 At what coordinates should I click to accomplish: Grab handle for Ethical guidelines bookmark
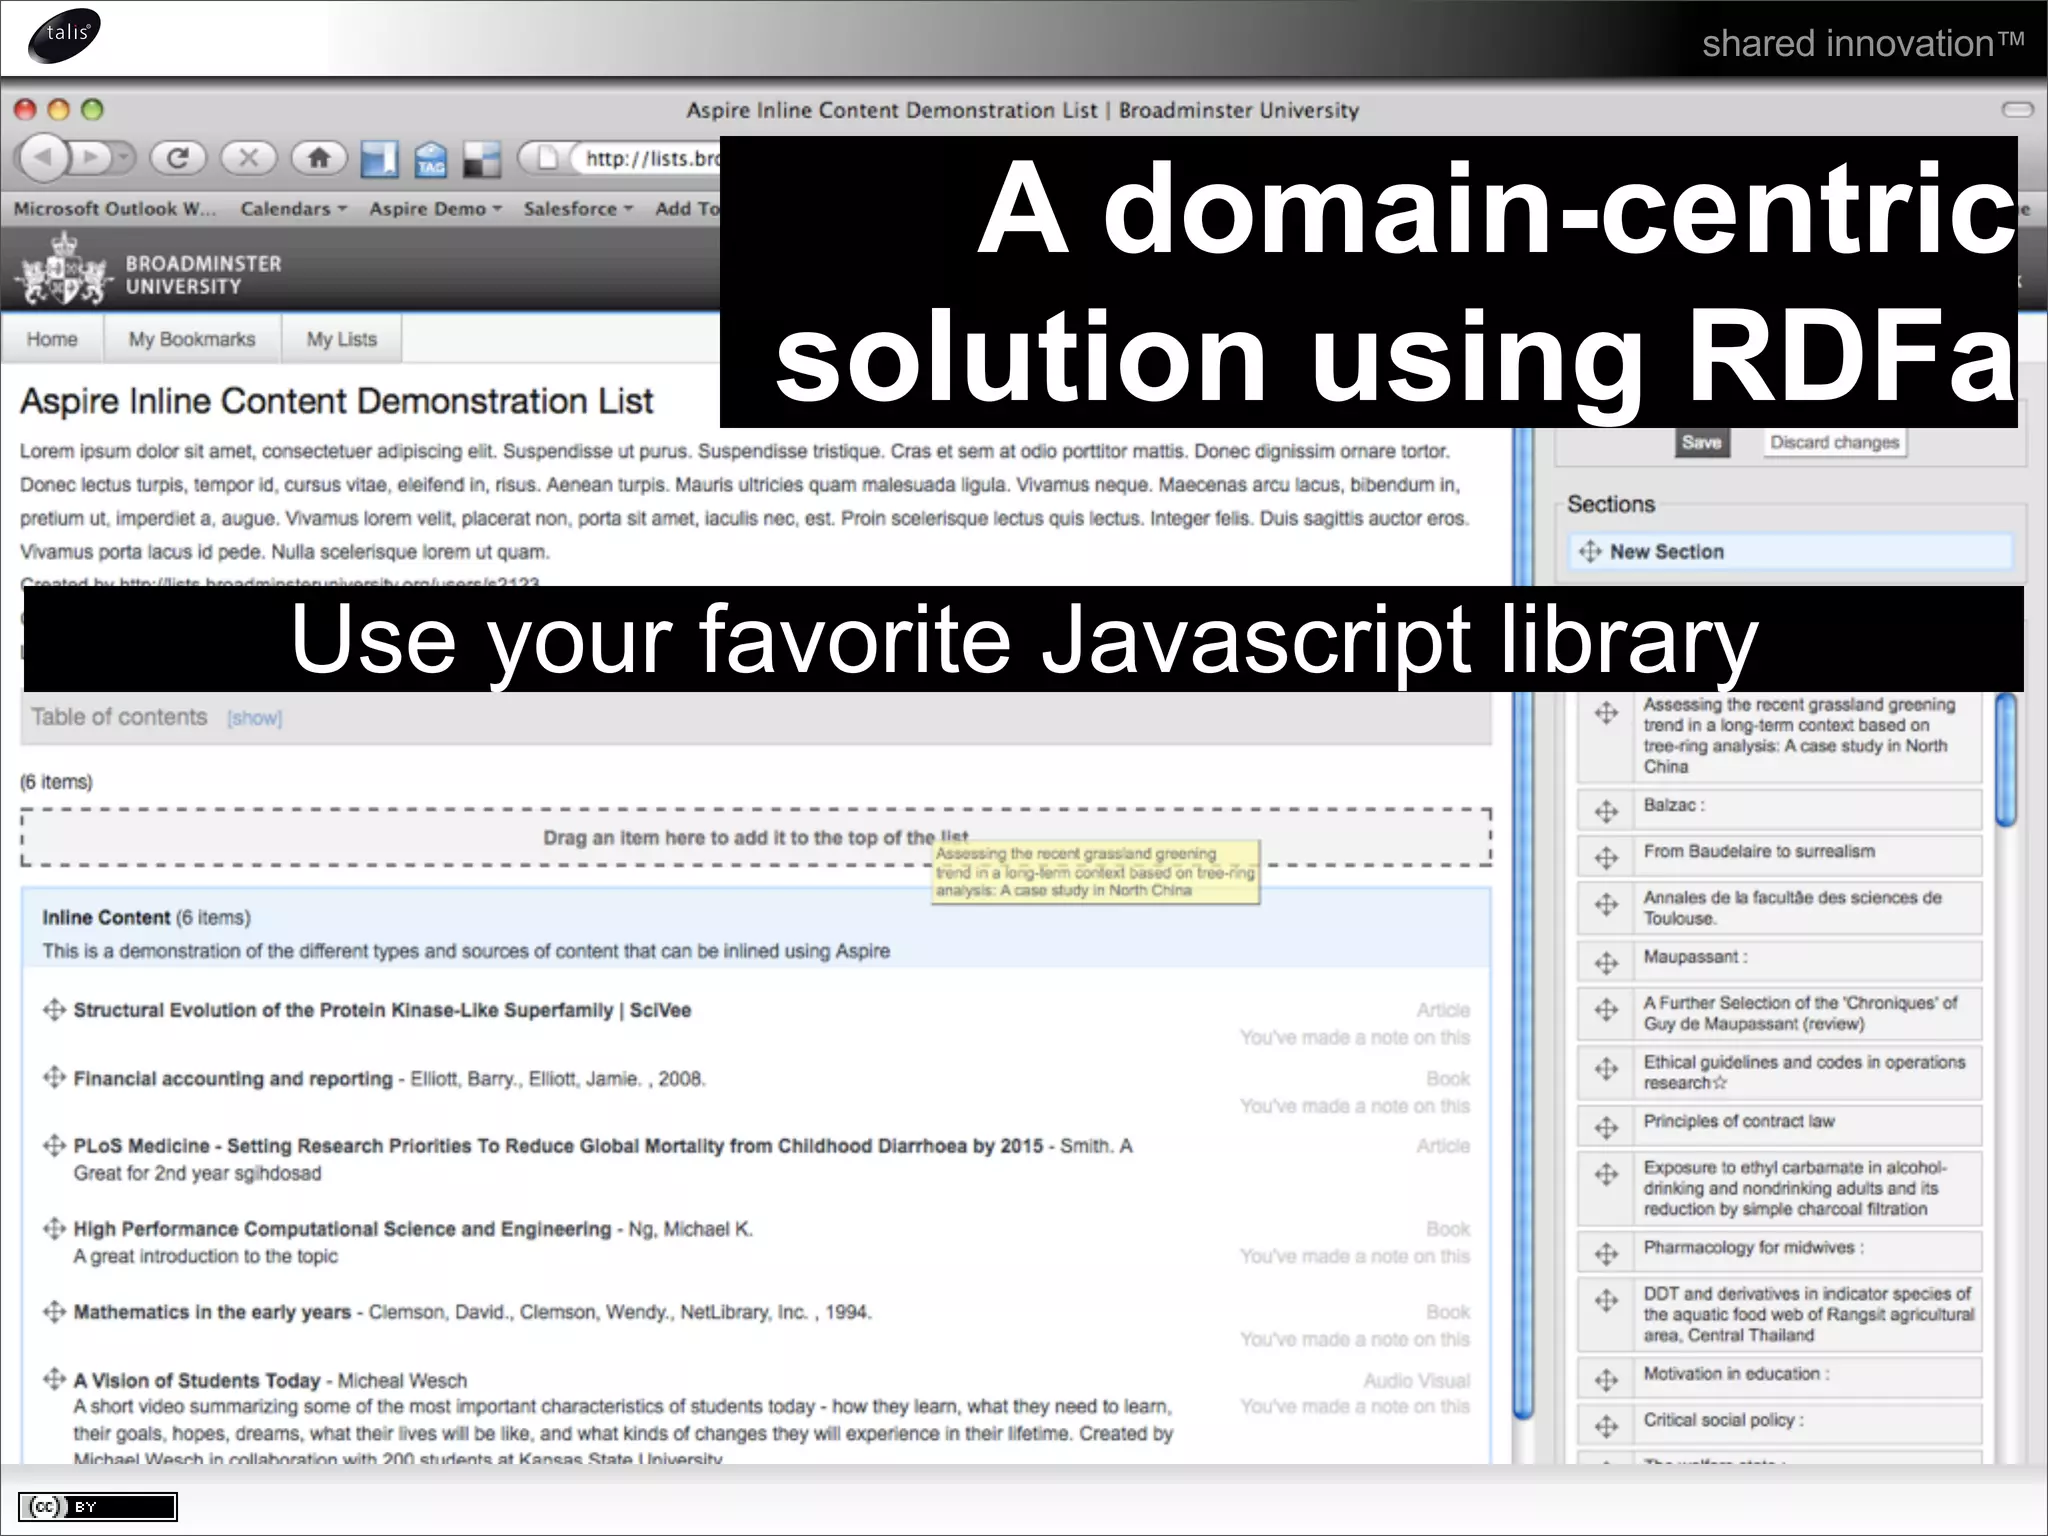(x=1606, y=1068)
